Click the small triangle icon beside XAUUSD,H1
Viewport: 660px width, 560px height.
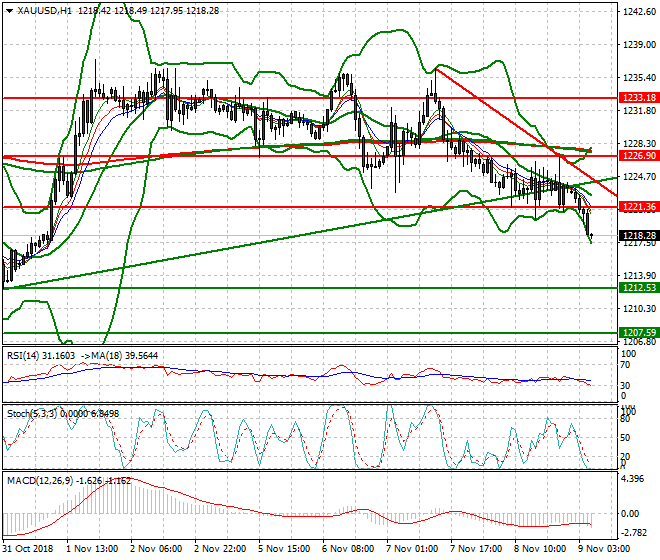point(8,9)
